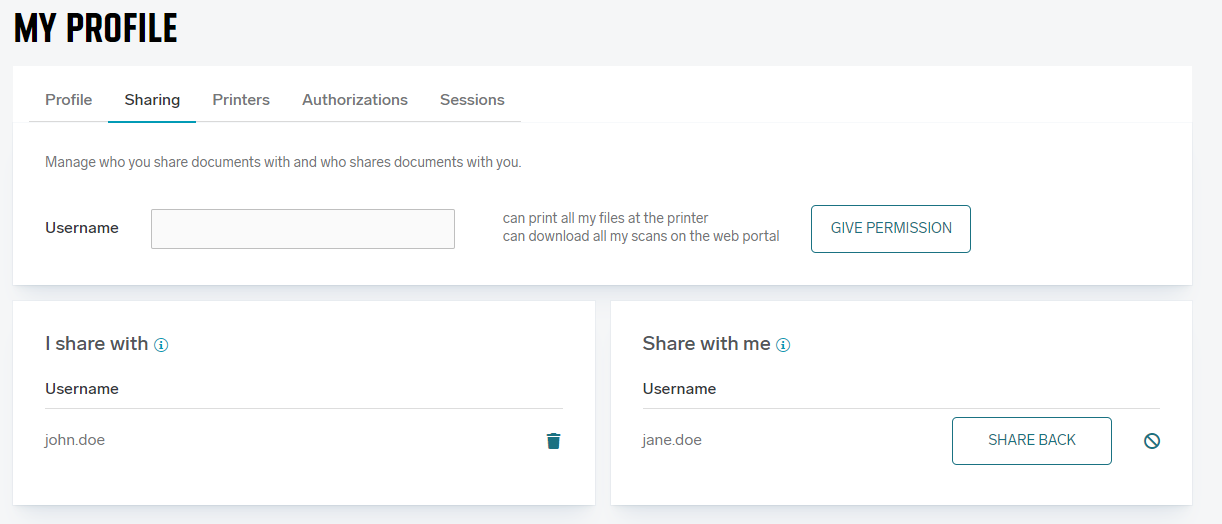Click the block icon beside jane.doe
Image resolution: width=1222 pixels, height=524 pixels.
point(1152,441)
